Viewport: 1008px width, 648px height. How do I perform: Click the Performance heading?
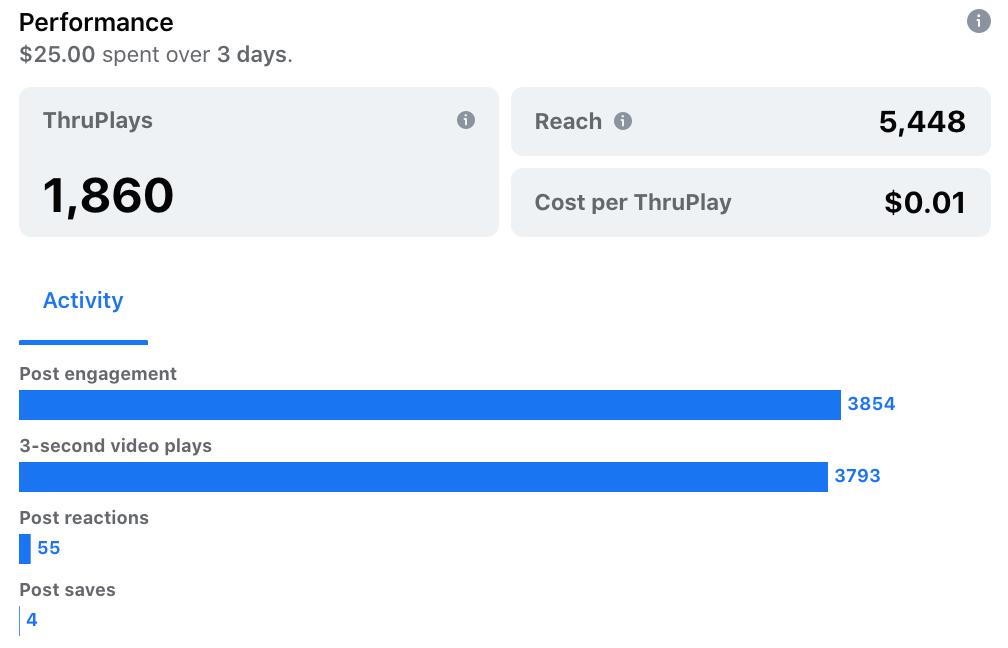[x=96, y=22]
